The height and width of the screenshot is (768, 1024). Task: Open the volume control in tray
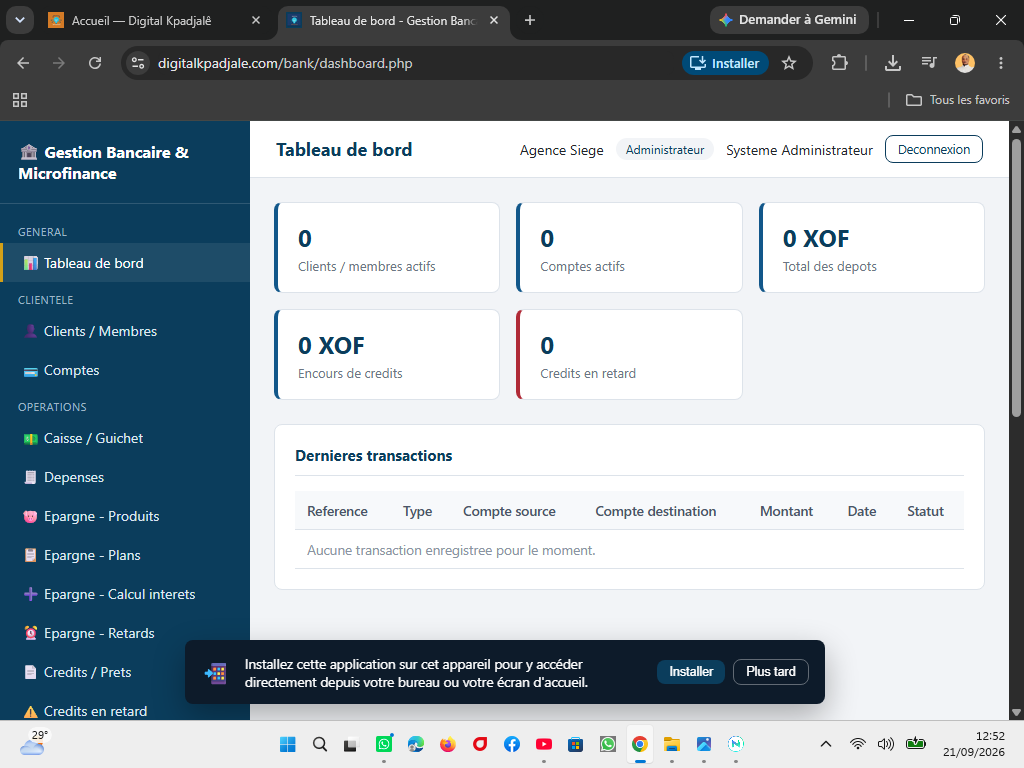pyautogui.click(x=886, y=744)
